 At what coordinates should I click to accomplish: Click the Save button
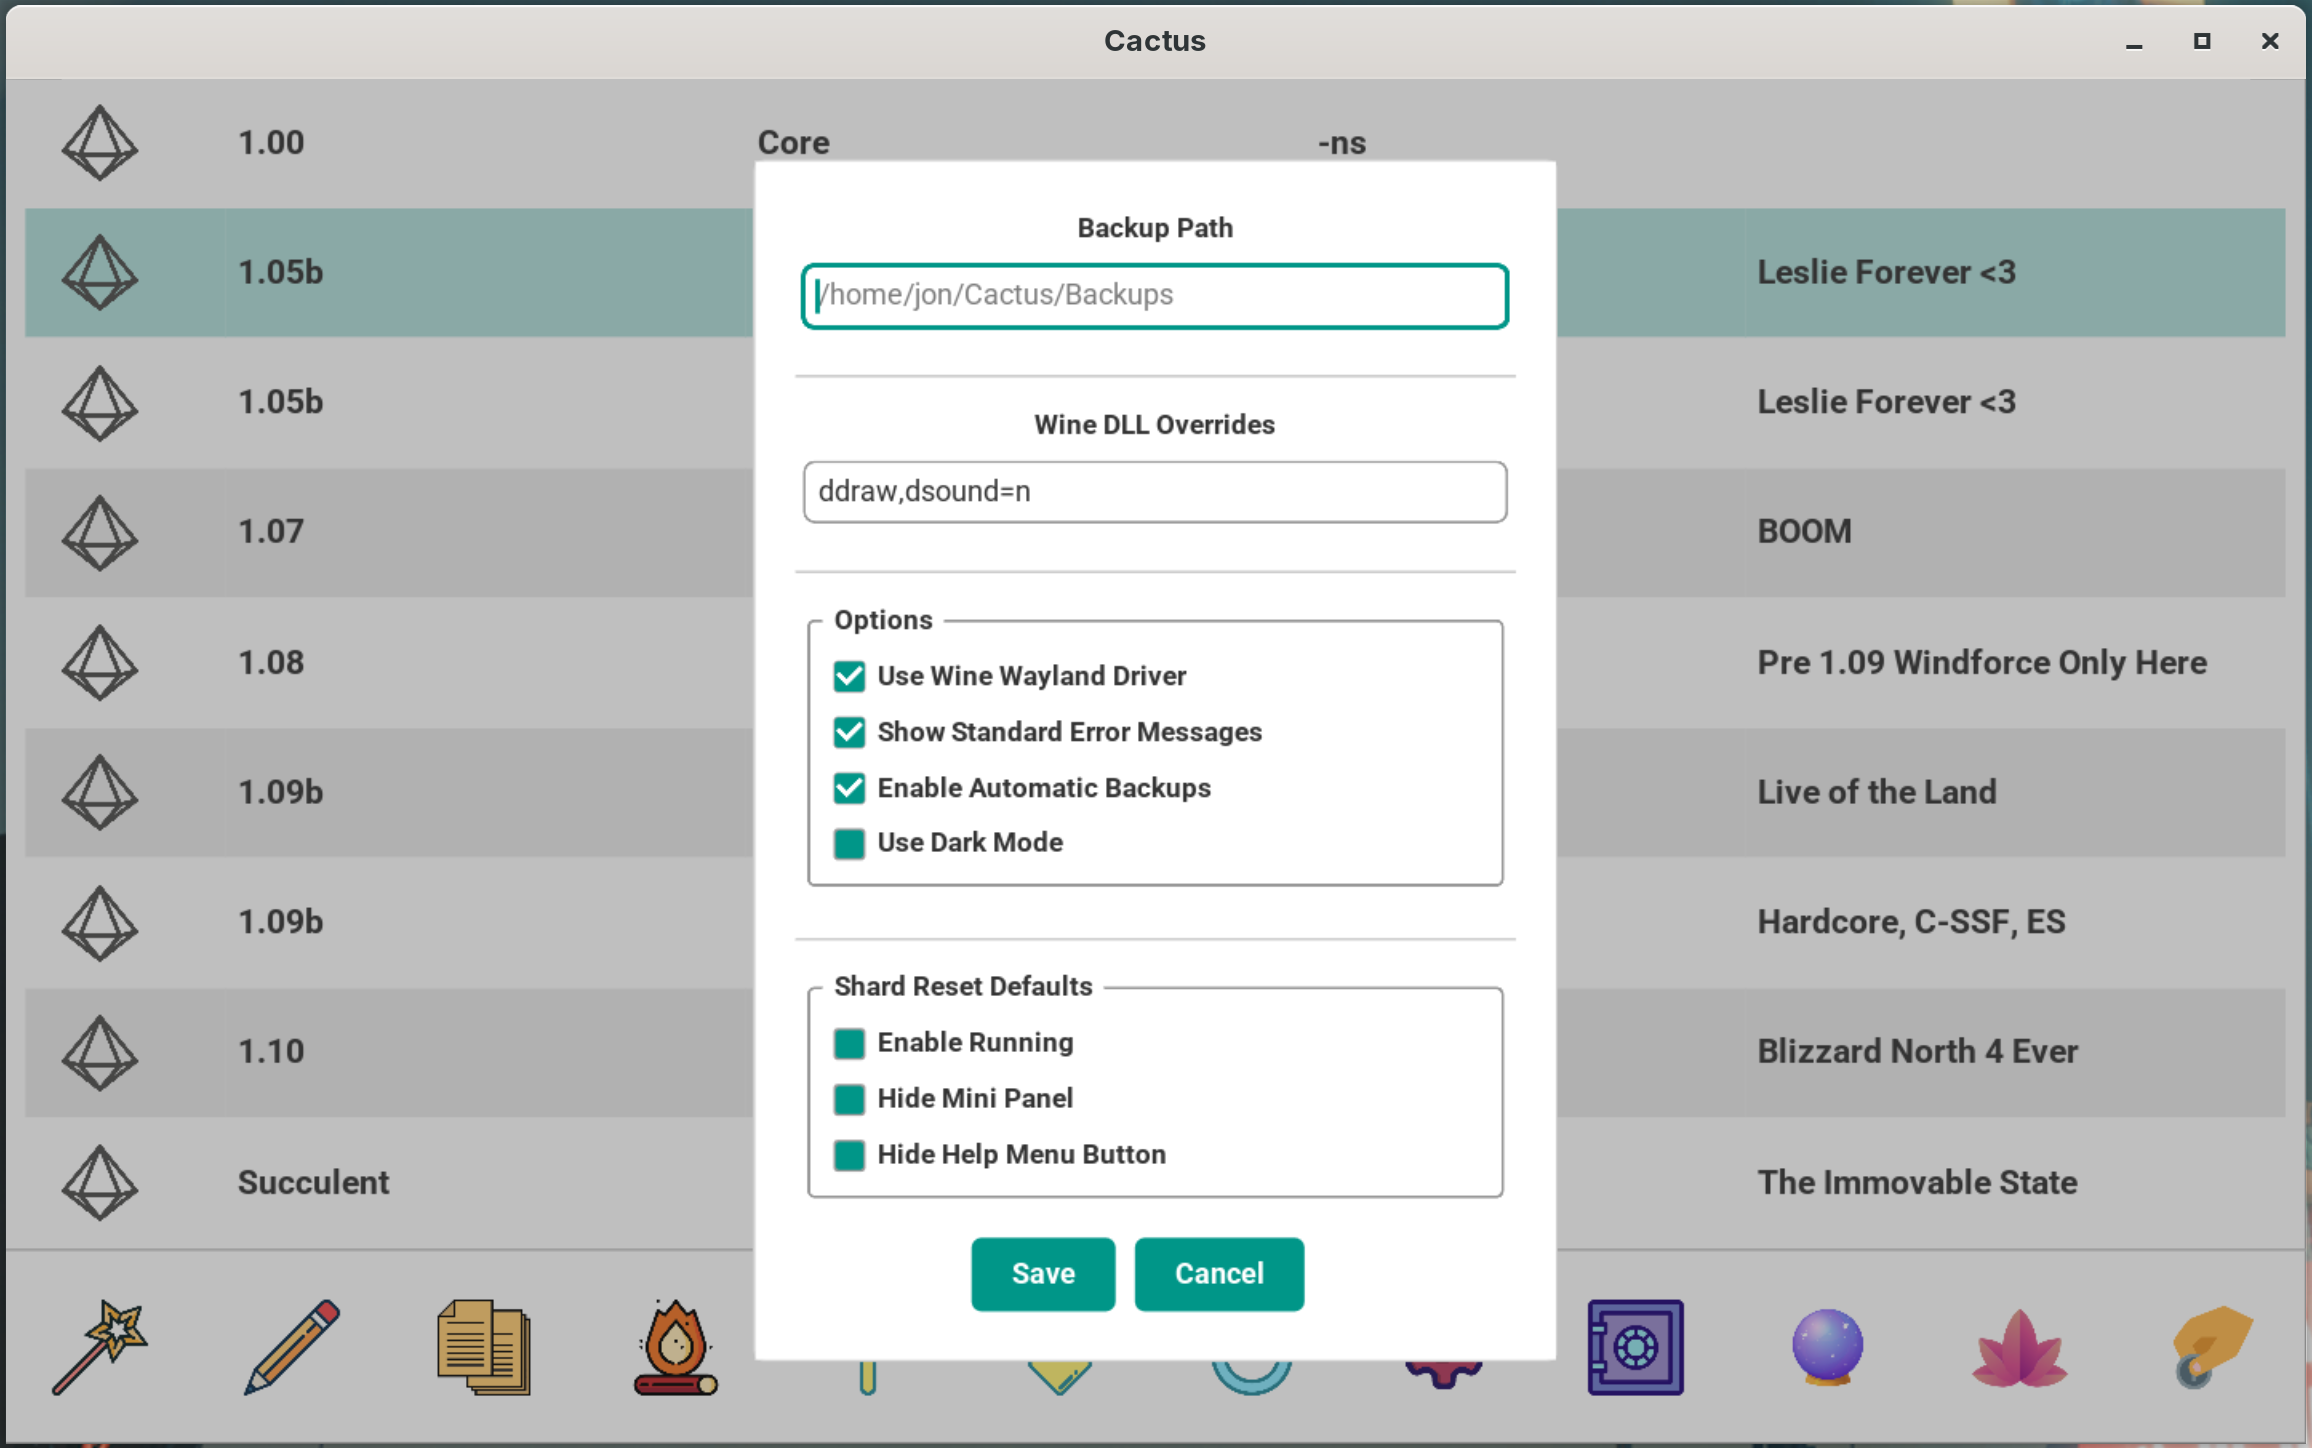(x=1042, y=1274)
